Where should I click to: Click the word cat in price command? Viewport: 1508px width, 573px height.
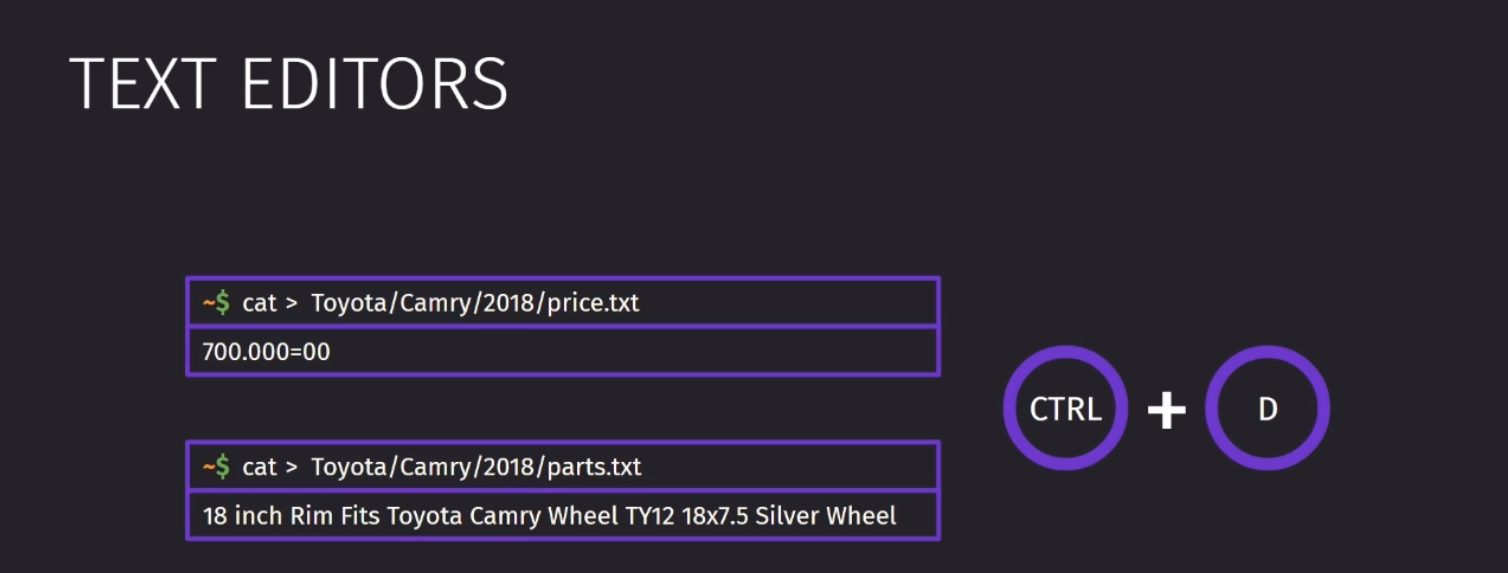[x=259, y=303]
